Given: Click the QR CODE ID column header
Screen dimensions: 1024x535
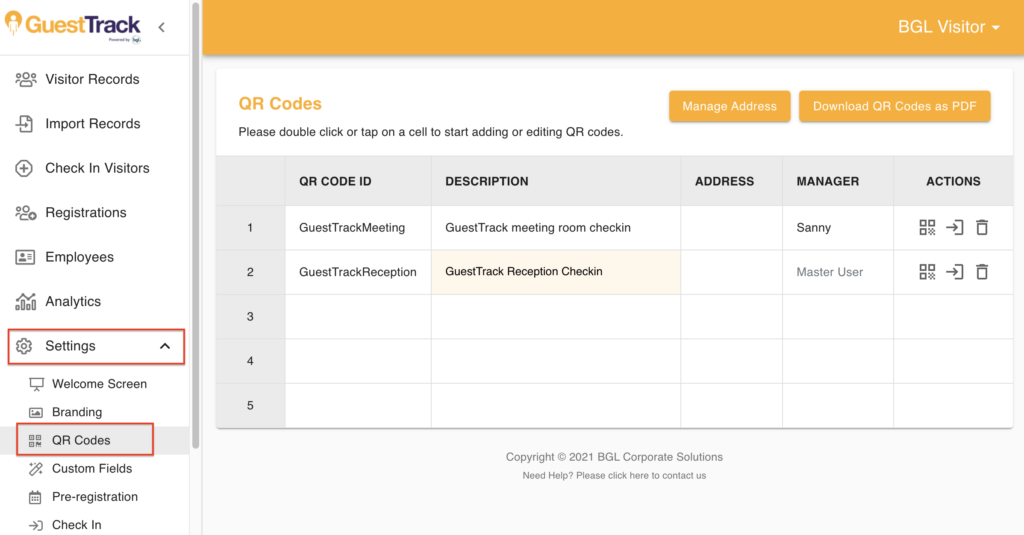Looking at the screenshot, I should click(x=358, y=181).
